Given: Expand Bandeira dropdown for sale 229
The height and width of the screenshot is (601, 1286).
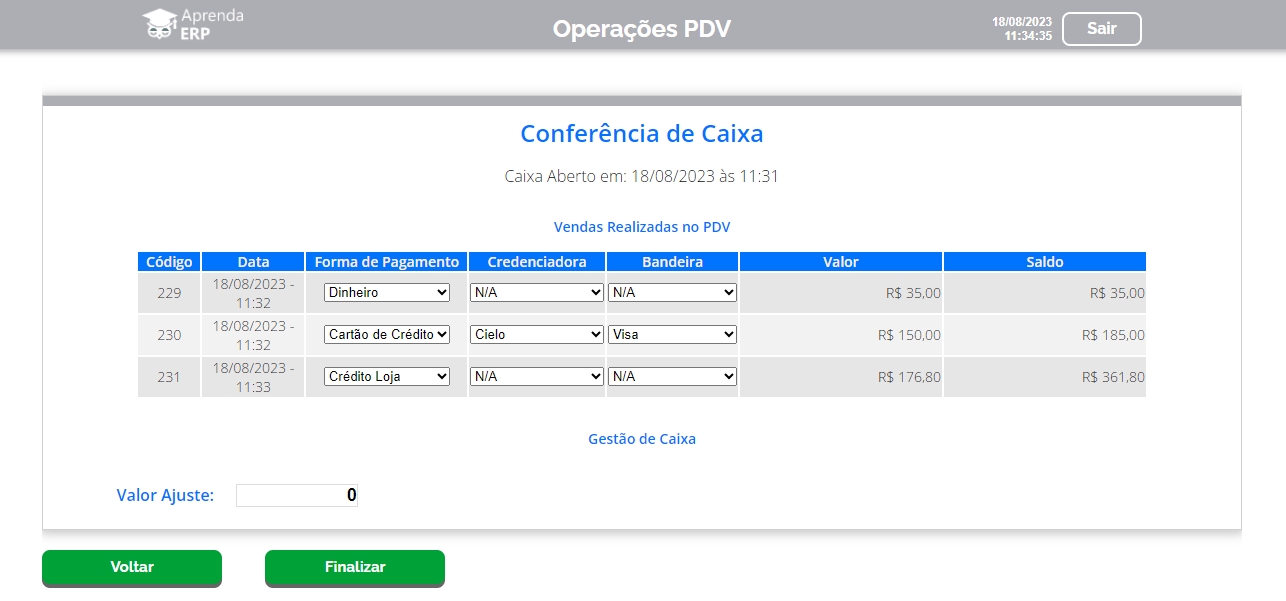Looking at the screenshot, I should [672, 293].
